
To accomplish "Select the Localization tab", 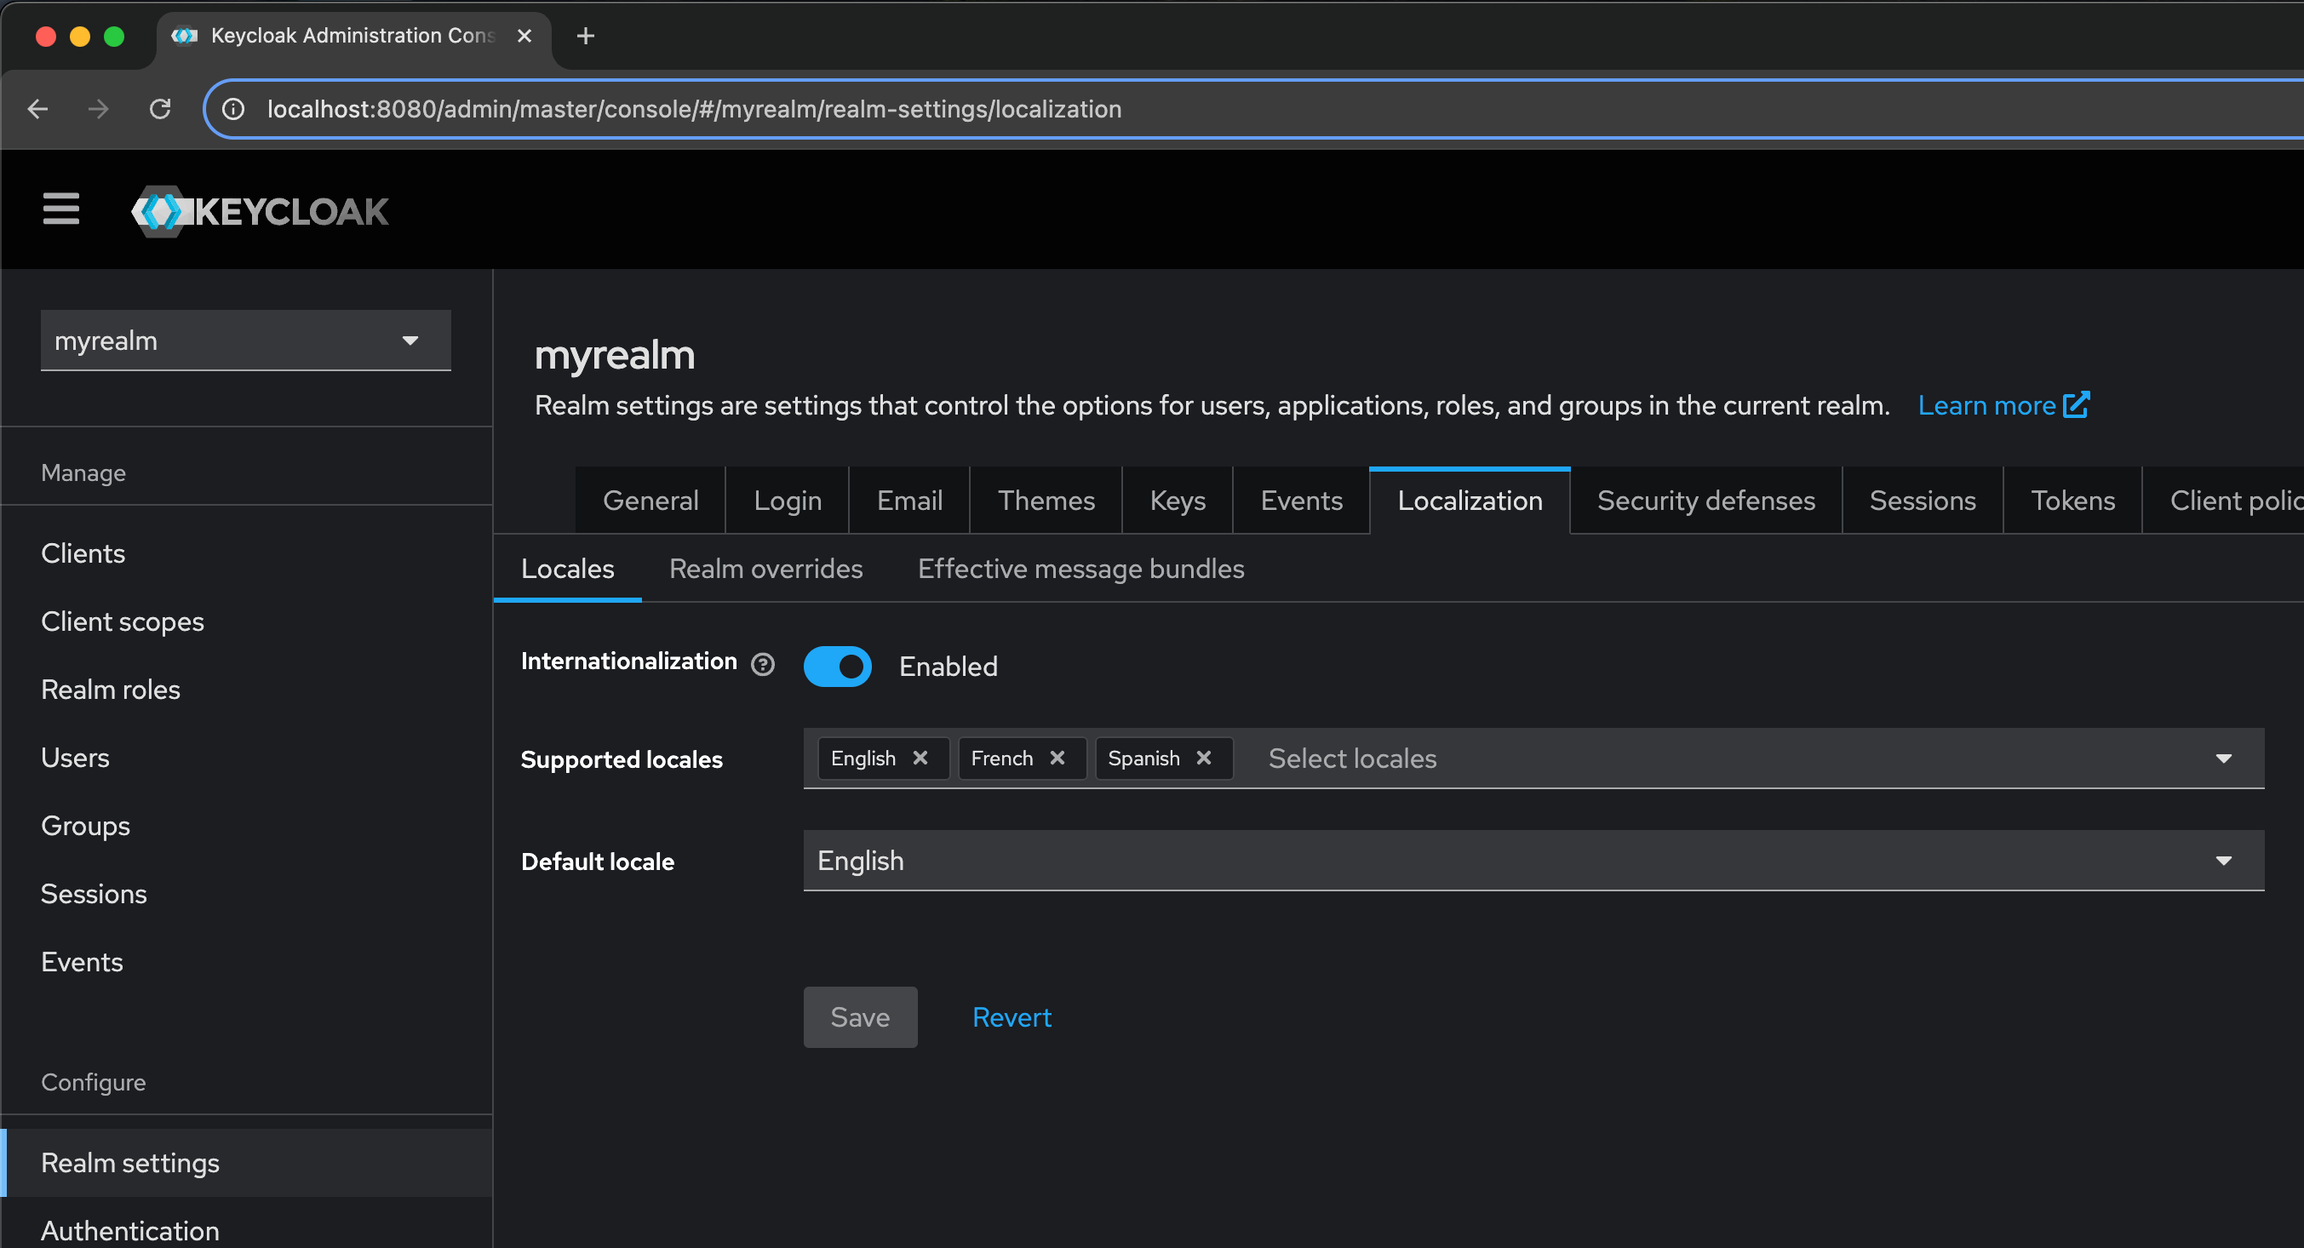I will coord(1470,500).
